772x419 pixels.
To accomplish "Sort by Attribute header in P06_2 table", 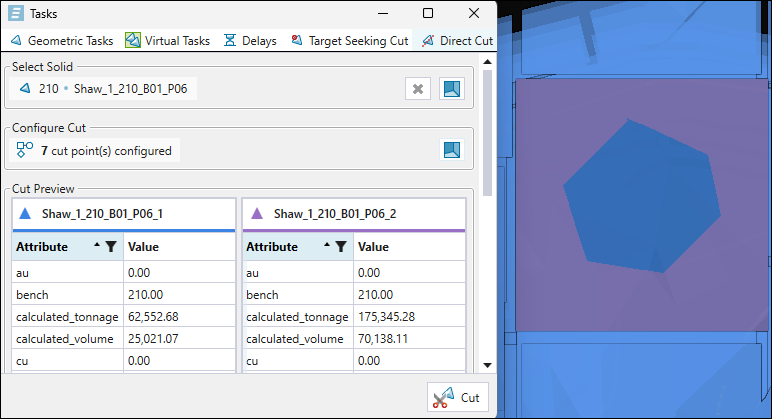I will (272, 247).
